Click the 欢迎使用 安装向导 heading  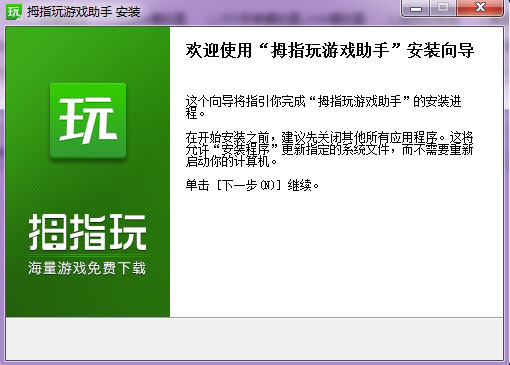click(x=329, y=51)
